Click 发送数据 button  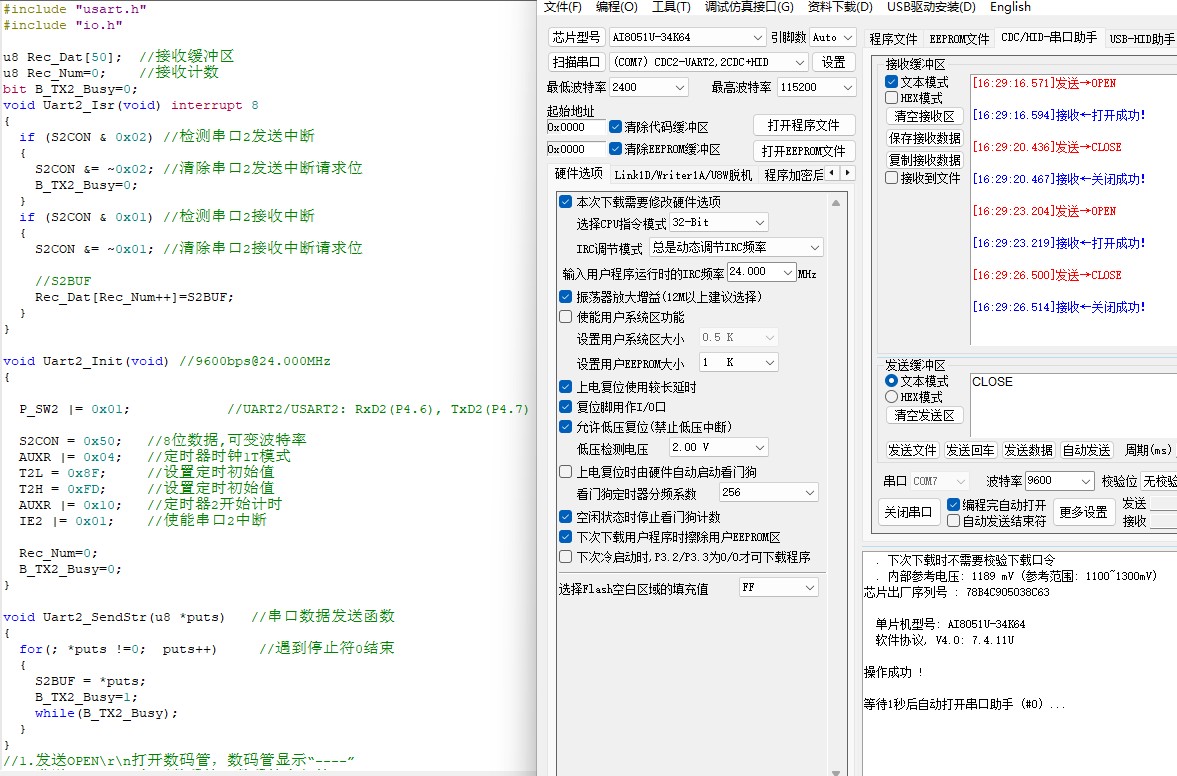[1028, 450]
